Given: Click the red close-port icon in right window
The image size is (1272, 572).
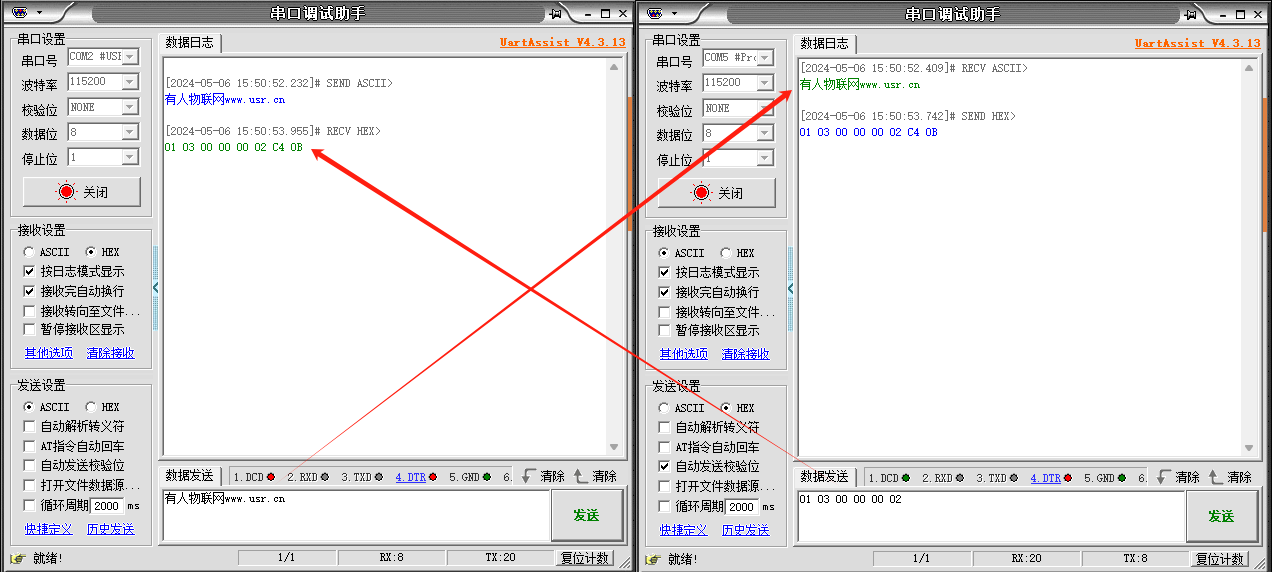Looking at the screenshot, I should 701,193.
